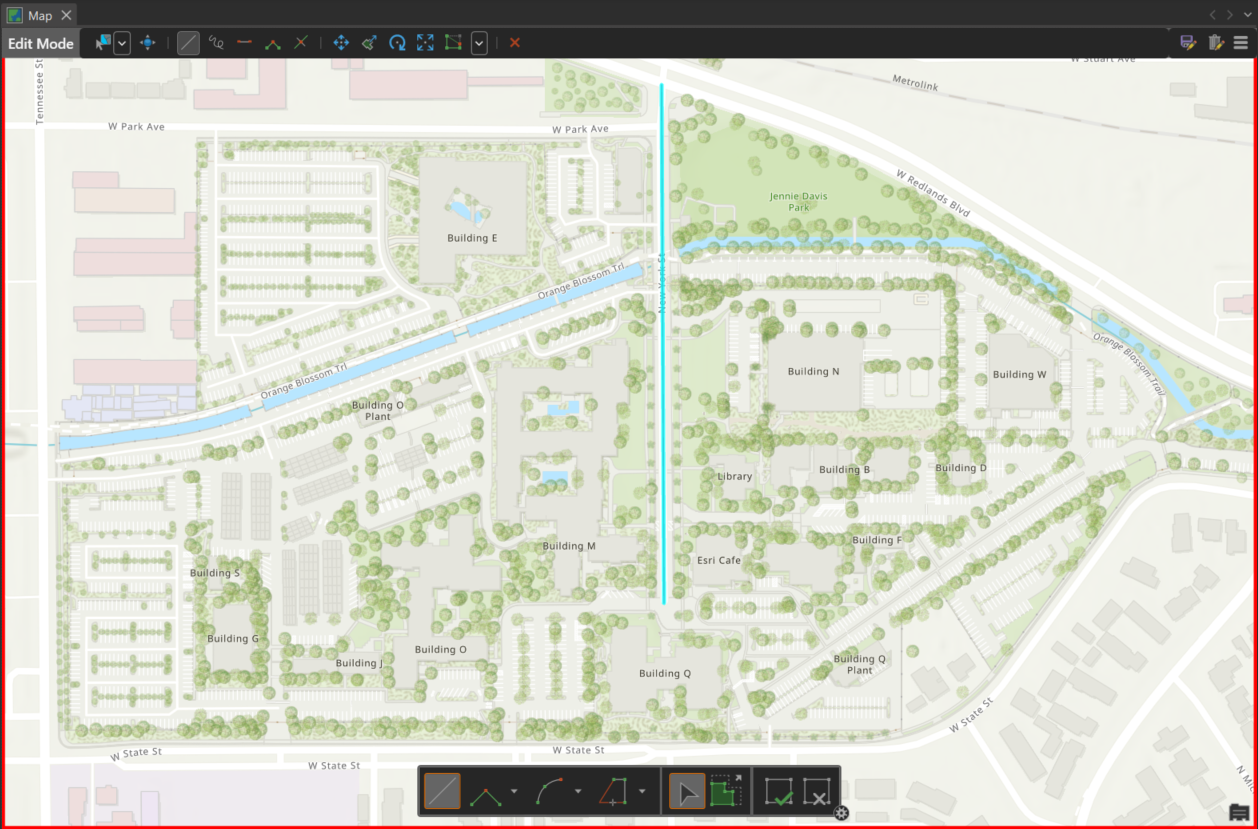Click the green-red crossed lines tool
1258x829 pixels.
300,43
